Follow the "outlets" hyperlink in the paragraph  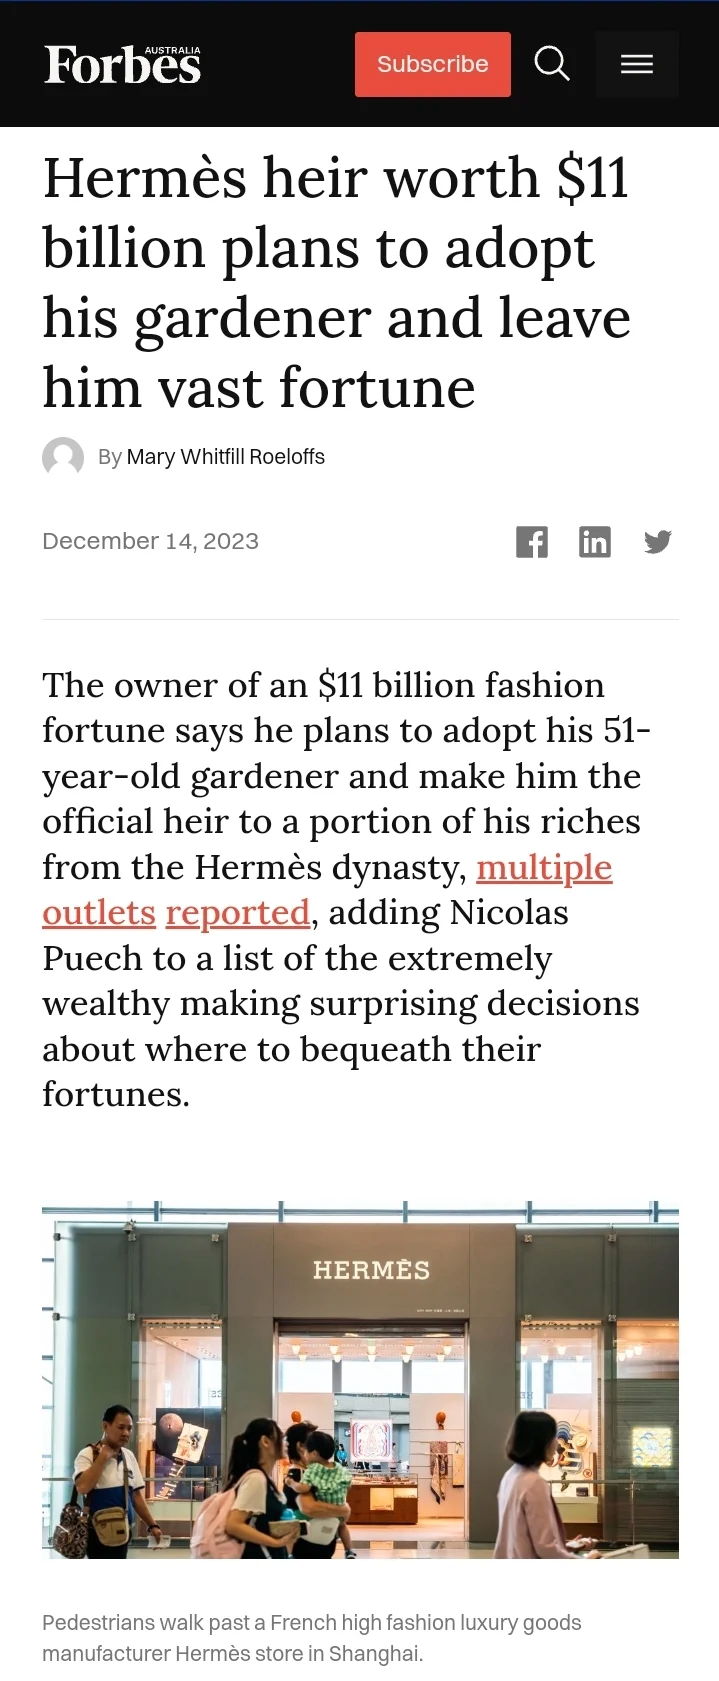click(x=99, y=912)
